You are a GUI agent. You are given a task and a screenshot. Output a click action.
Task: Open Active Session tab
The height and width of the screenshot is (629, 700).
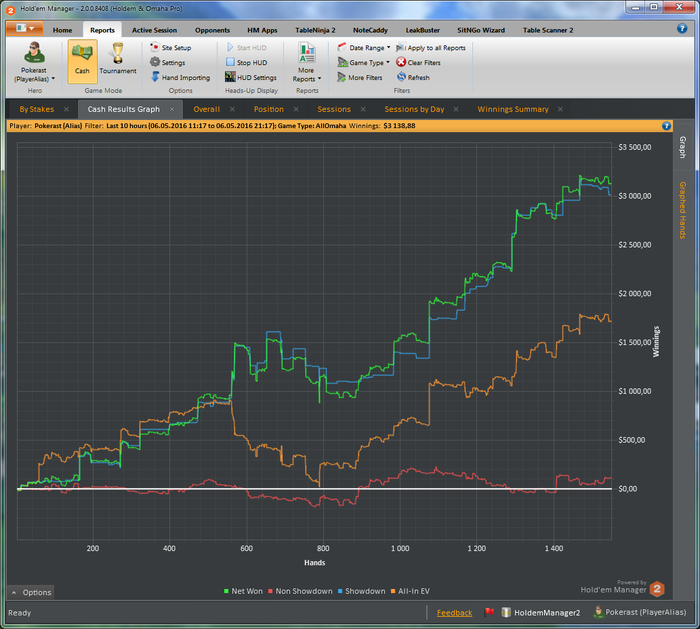point(154,30)
